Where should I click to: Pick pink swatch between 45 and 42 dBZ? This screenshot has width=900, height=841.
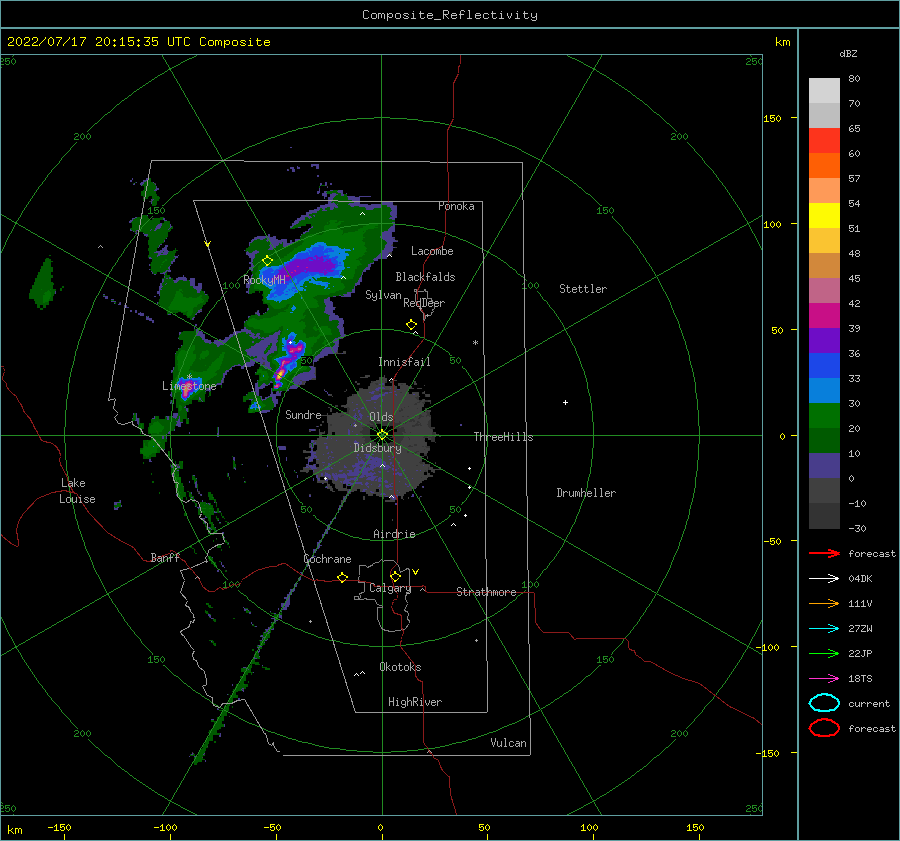pyautogui.click(x=824, y=291)
